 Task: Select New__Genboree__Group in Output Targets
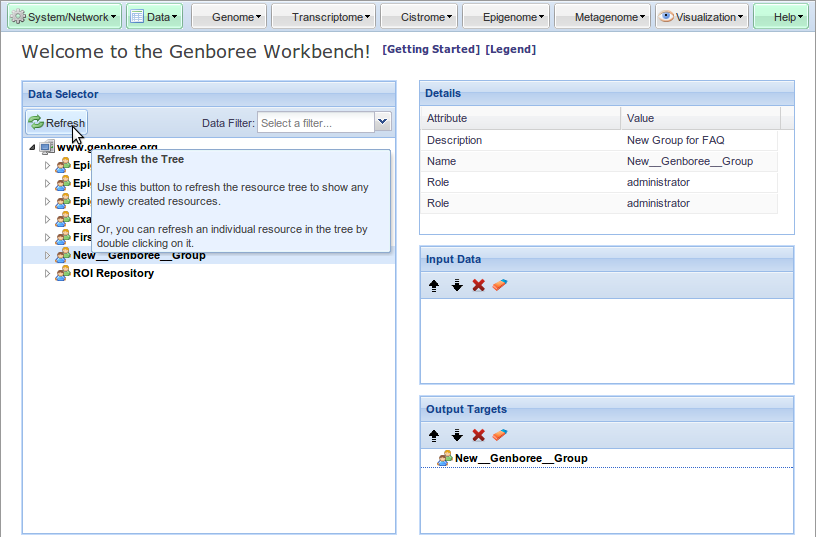520,458
